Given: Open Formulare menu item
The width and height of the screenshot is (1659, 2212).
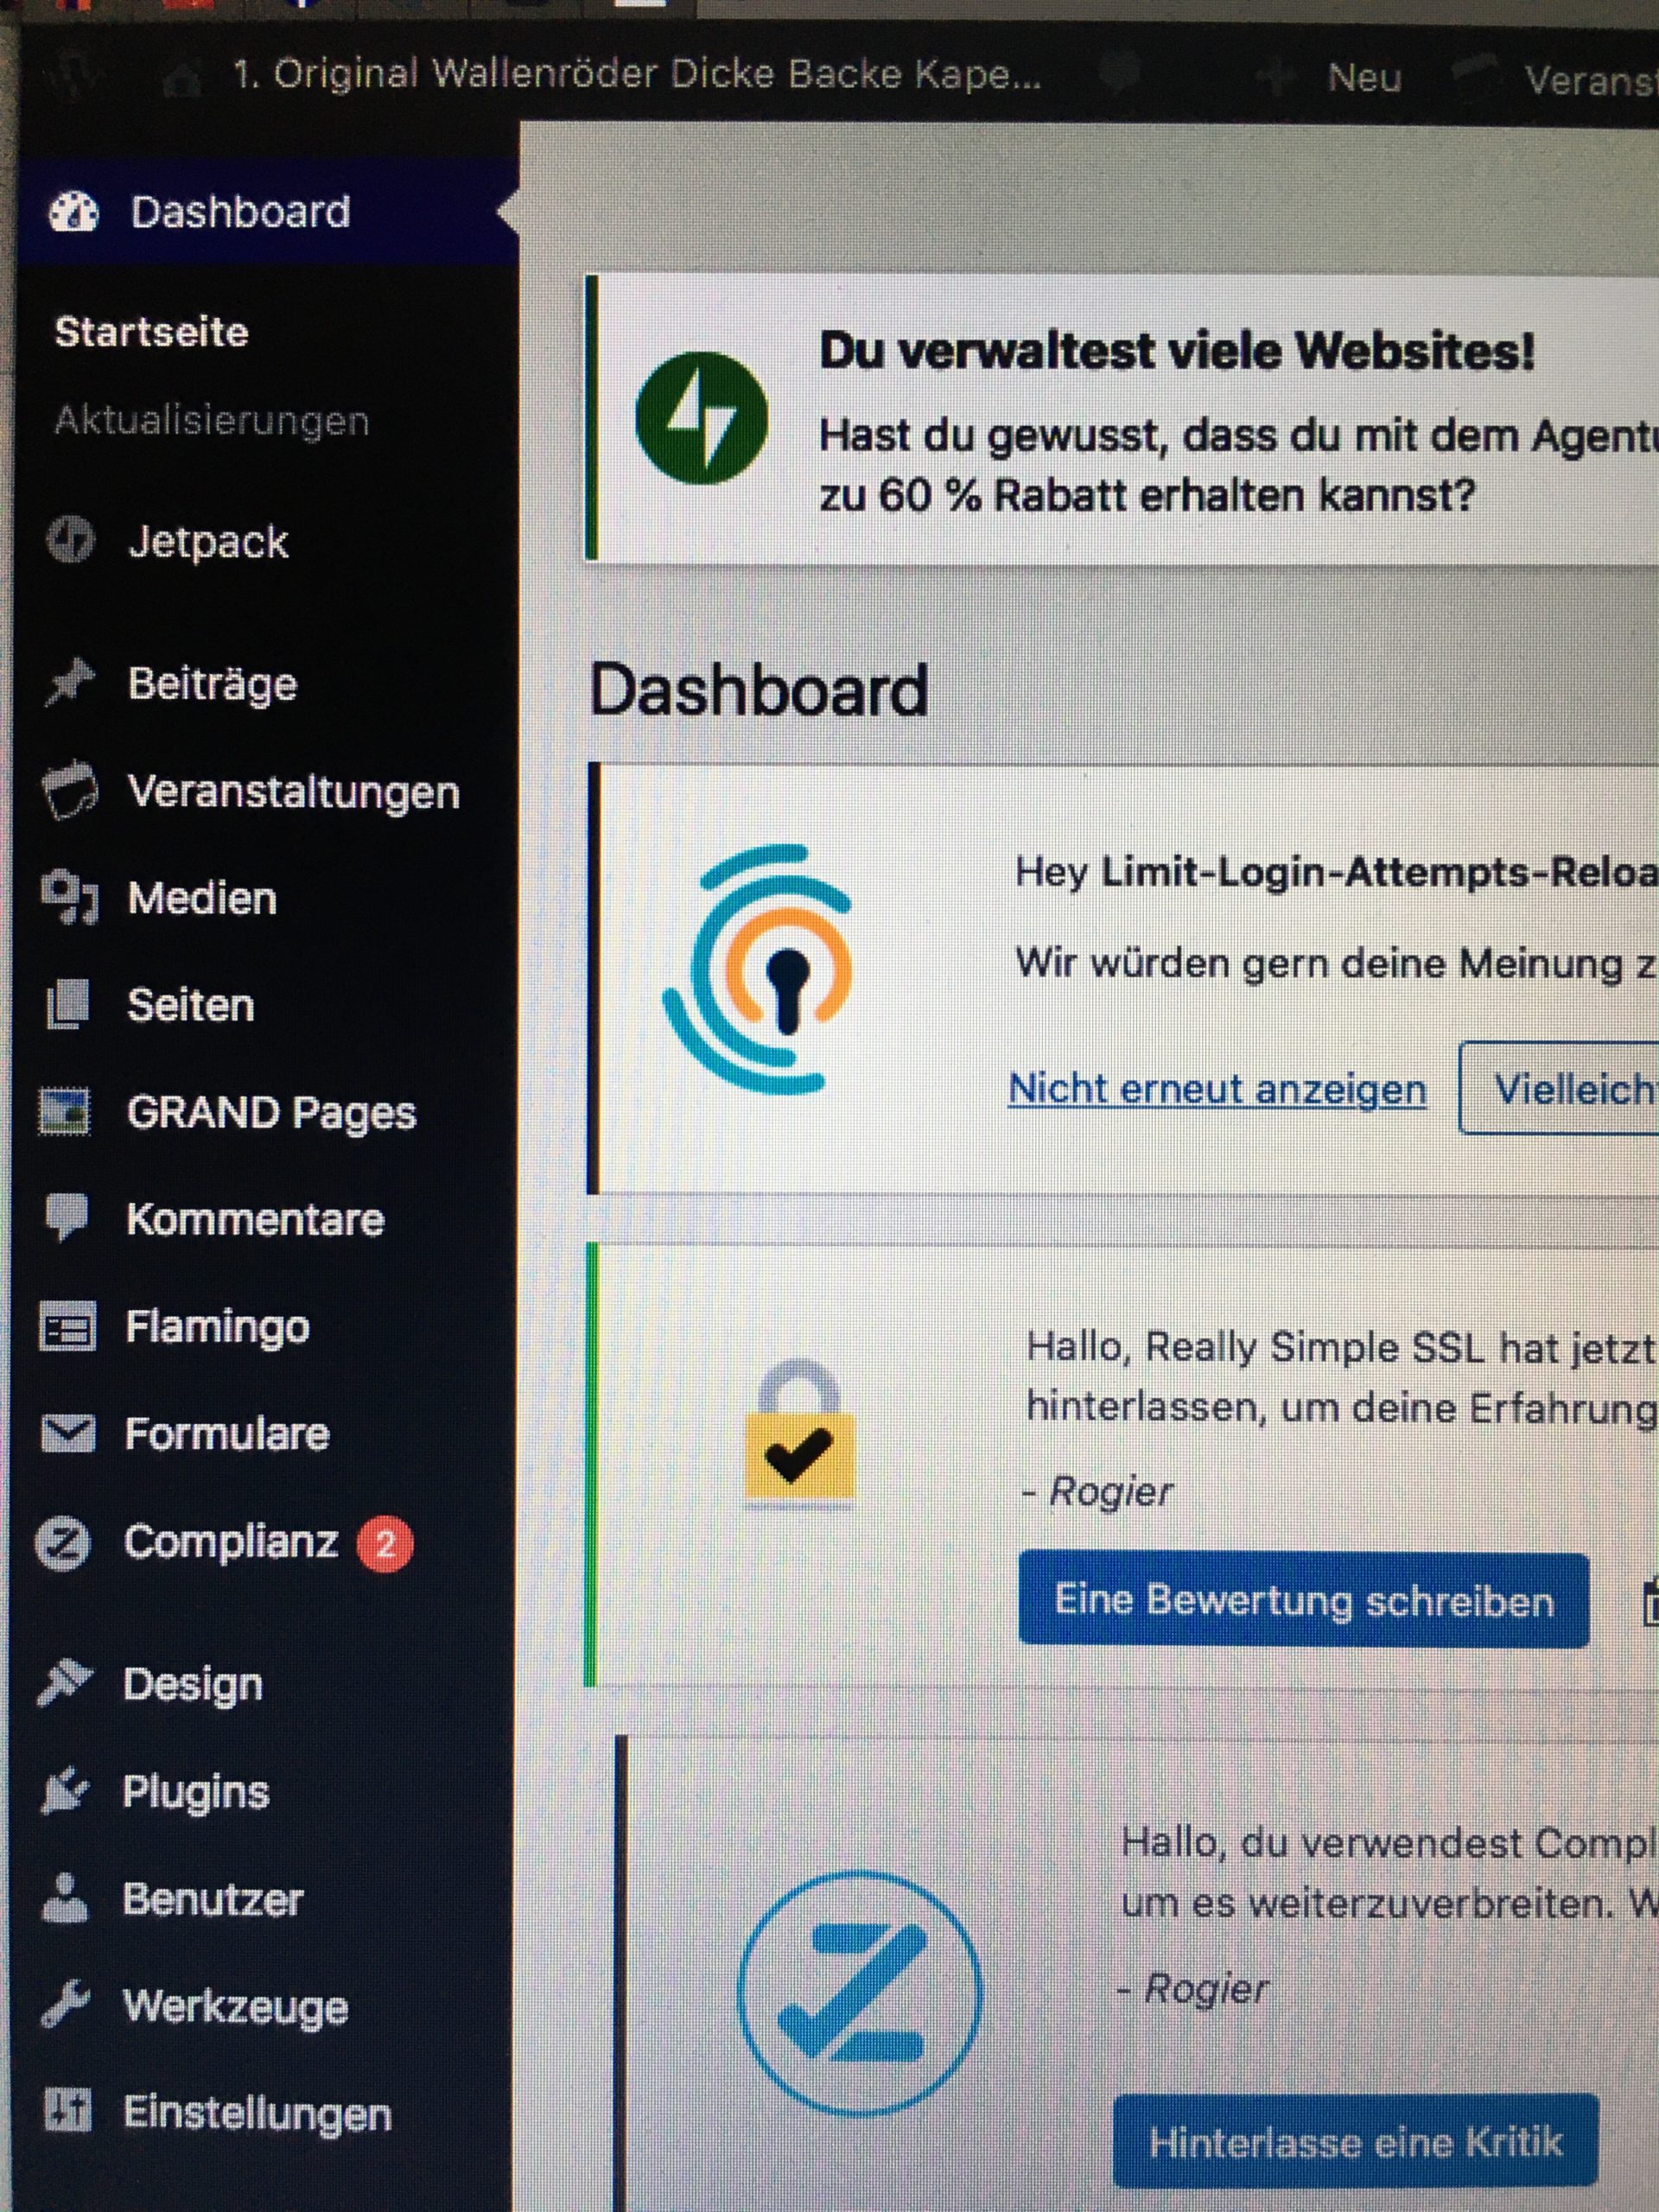Looking at the screenshot, I should click(x=227, y=1434).
